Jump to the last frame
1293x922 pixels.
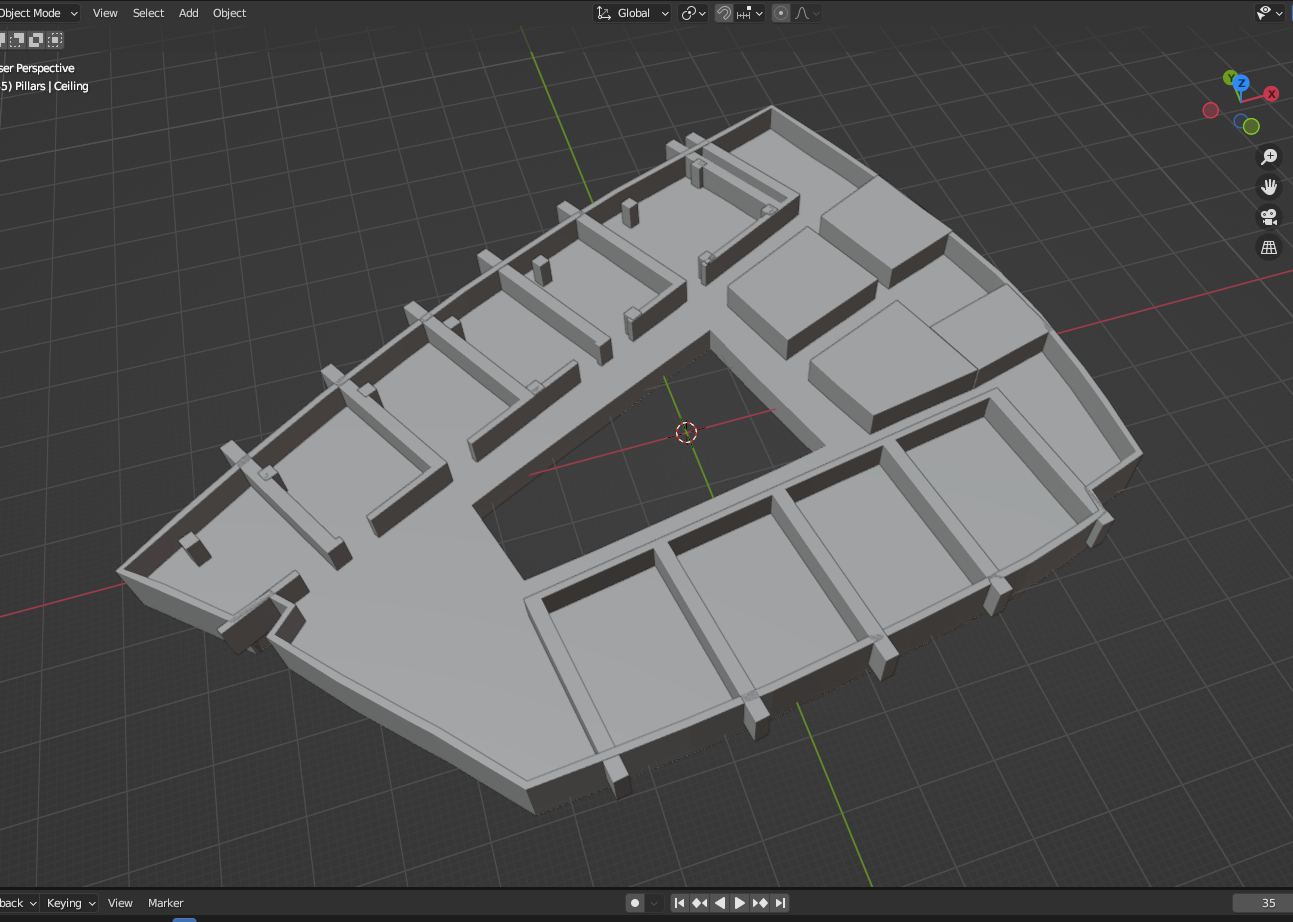(780, 903)
